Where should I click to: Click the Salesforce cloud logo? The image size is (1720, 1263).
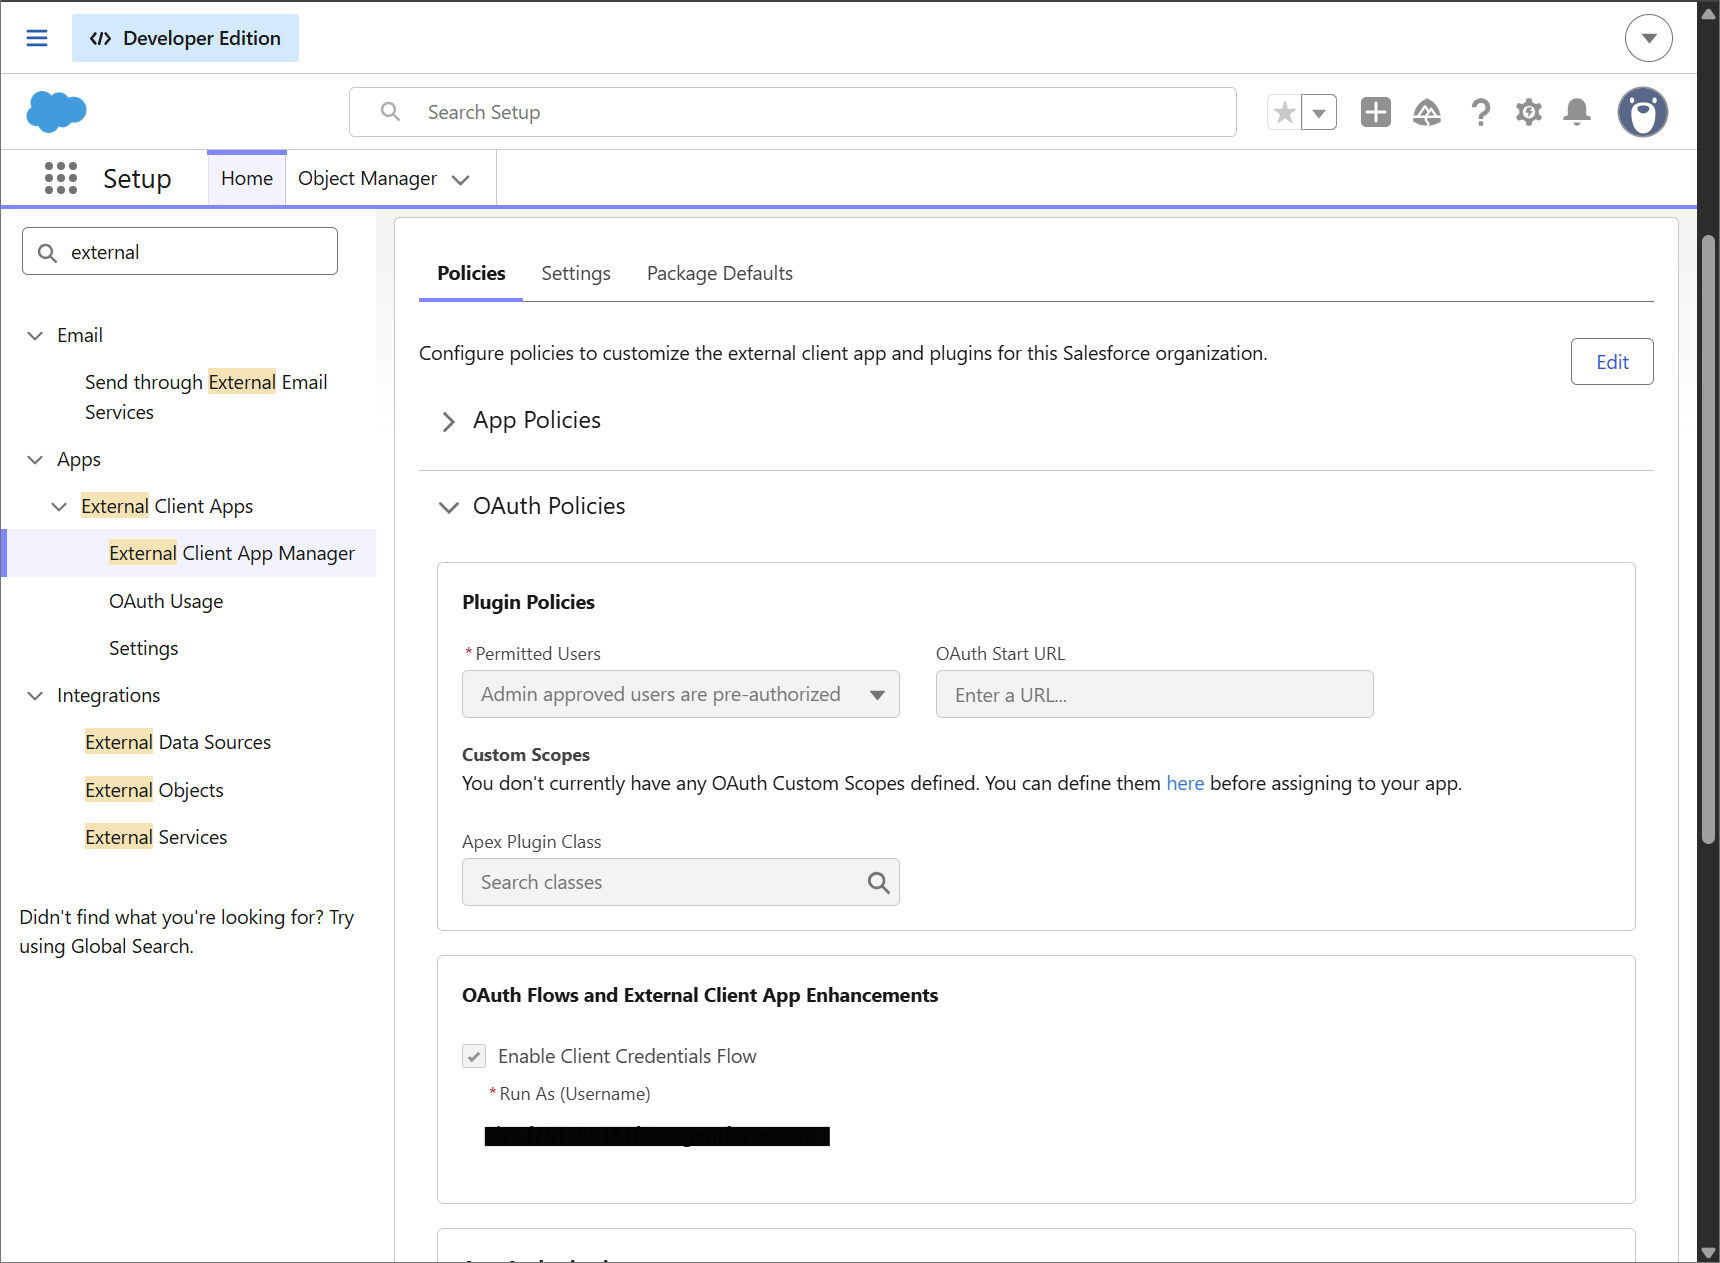56,111
